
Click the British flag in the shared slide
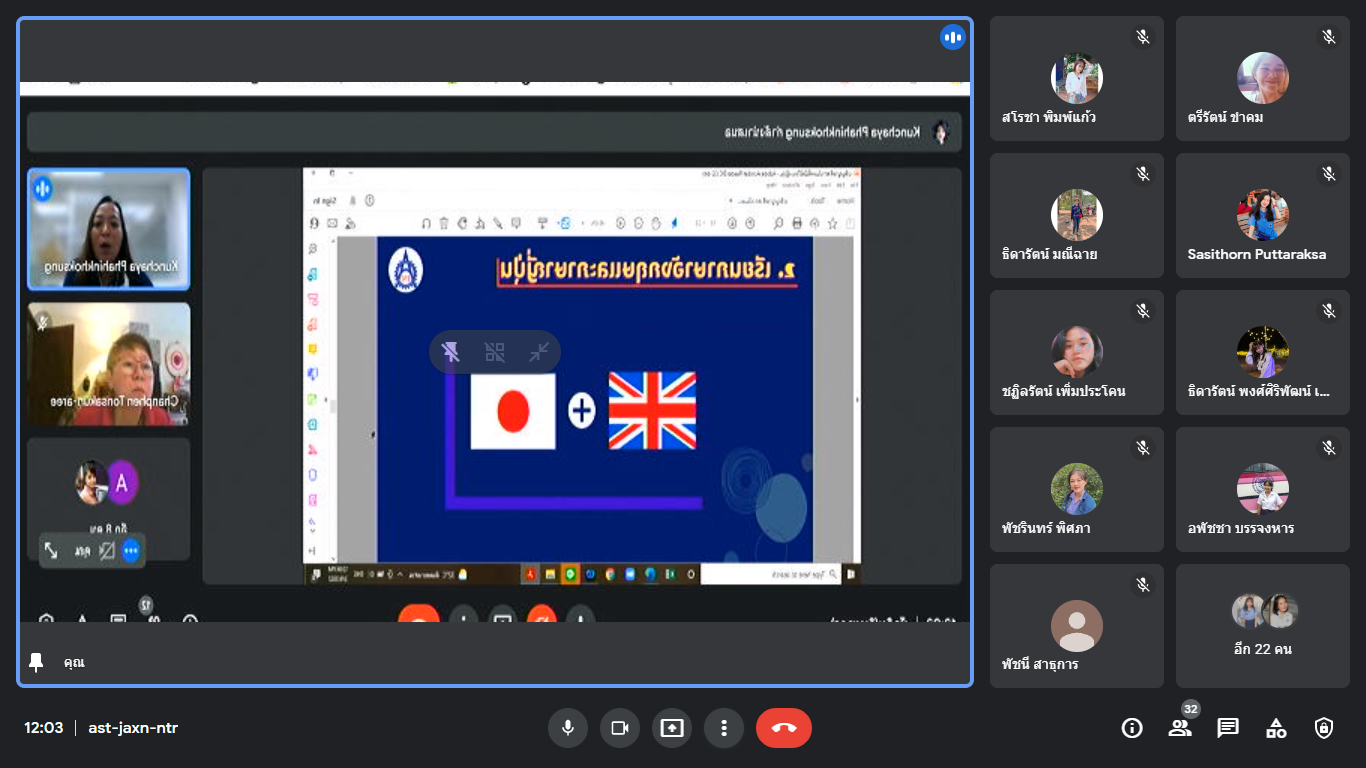(x=652, y=411)
